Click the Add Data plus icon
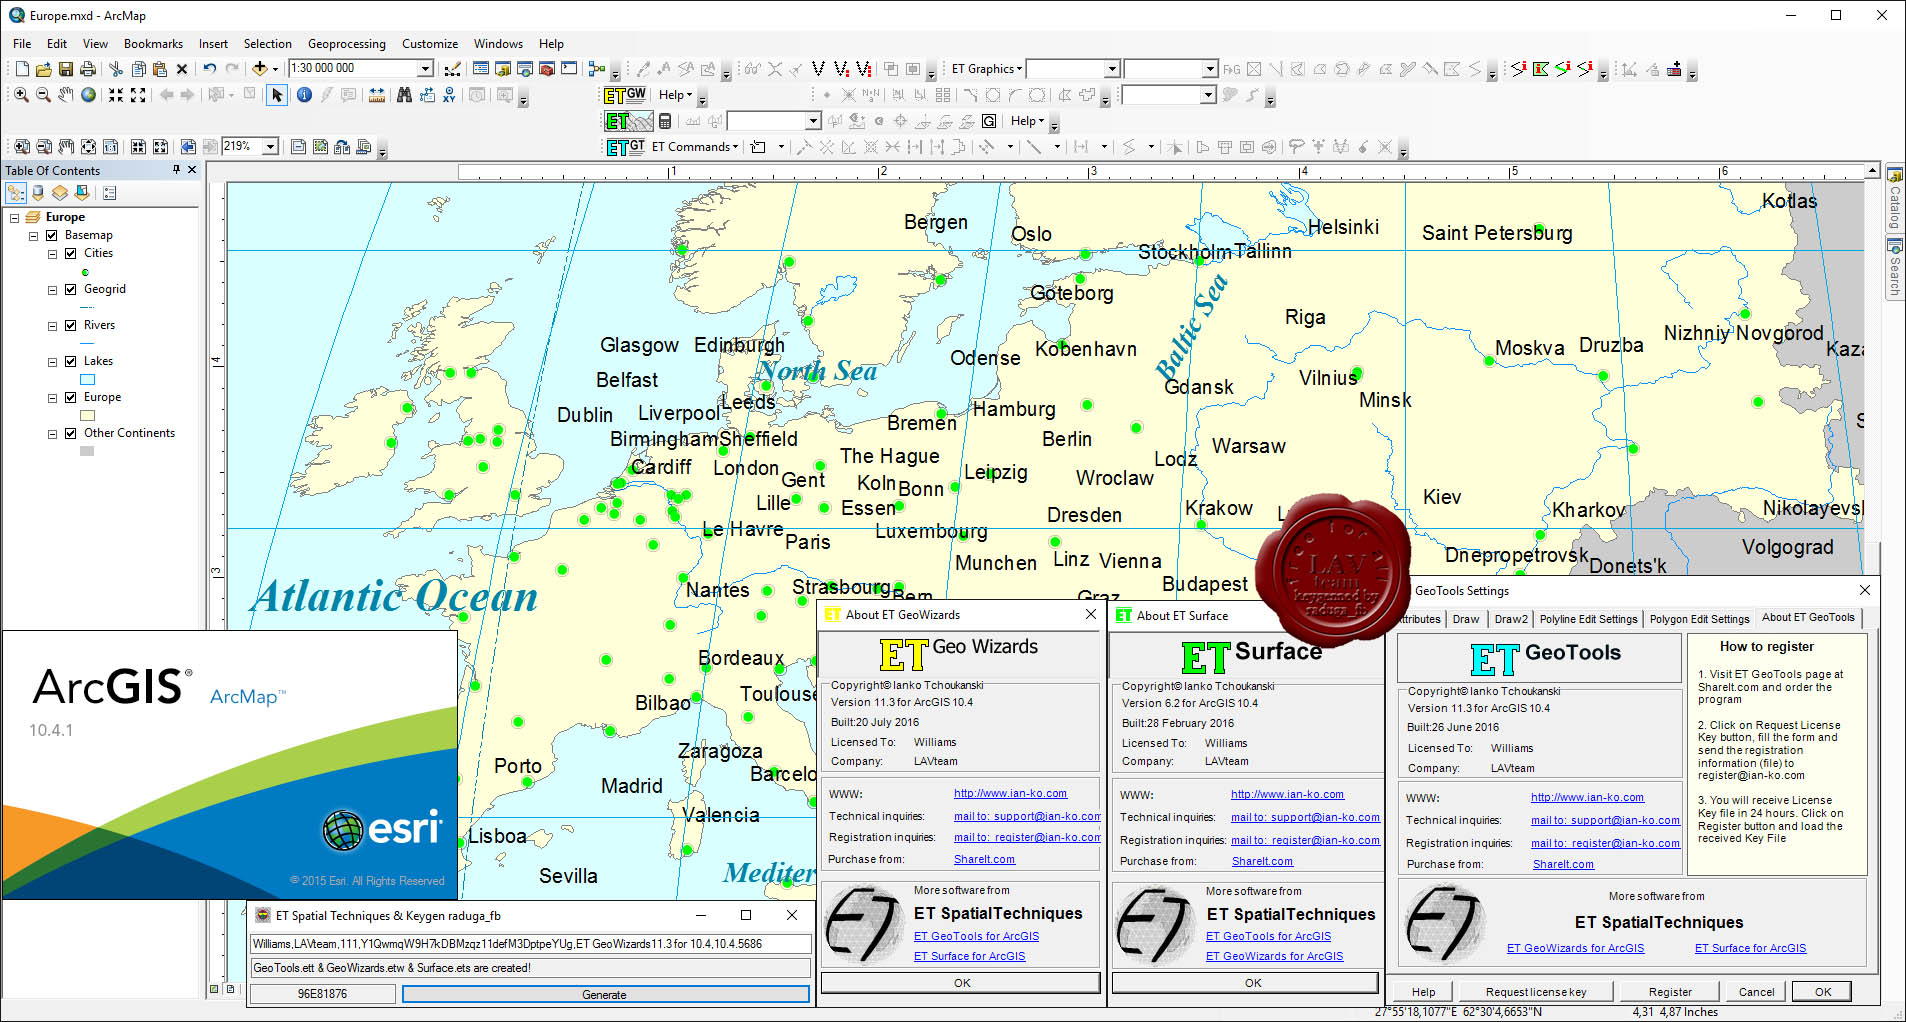Image resolution: width=1906 pixels, height=1022 pixels. pyautogui.click(x=259, y=69)
